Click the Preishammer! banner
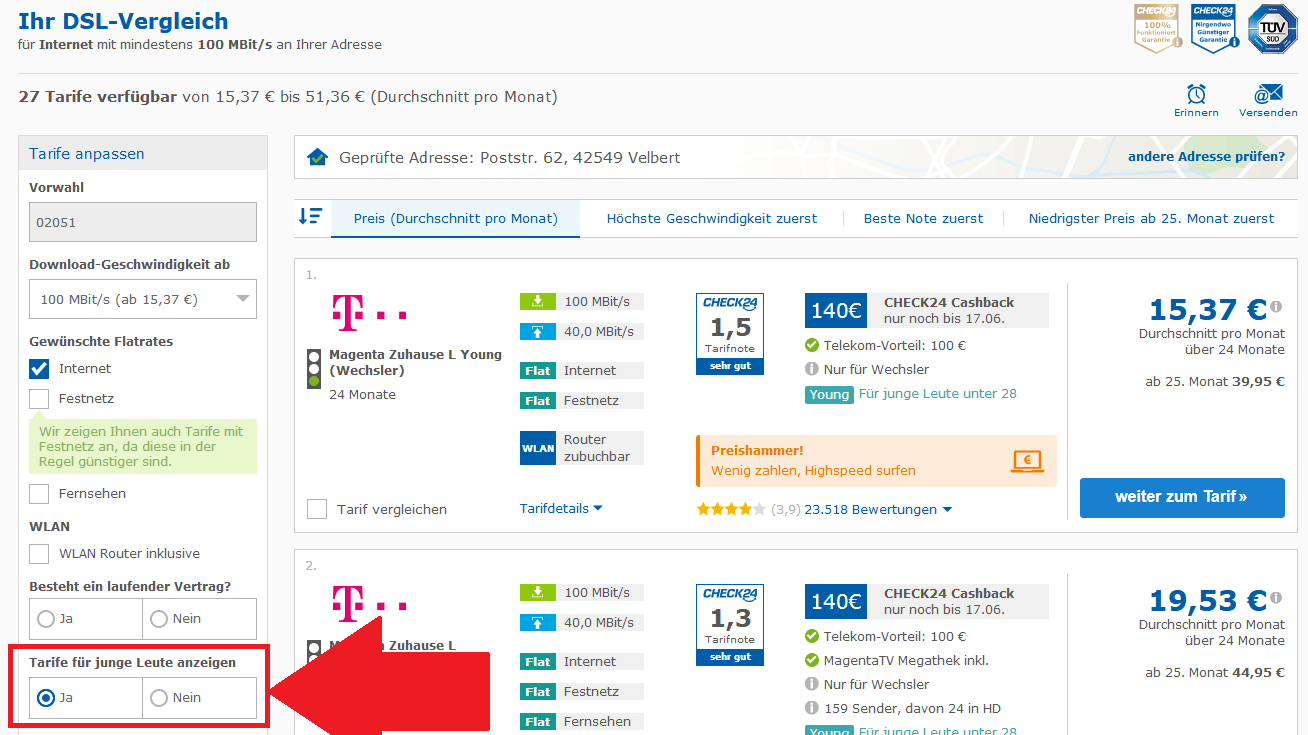The height and width of the screenshot is (735, 1308). click(876, 461)
